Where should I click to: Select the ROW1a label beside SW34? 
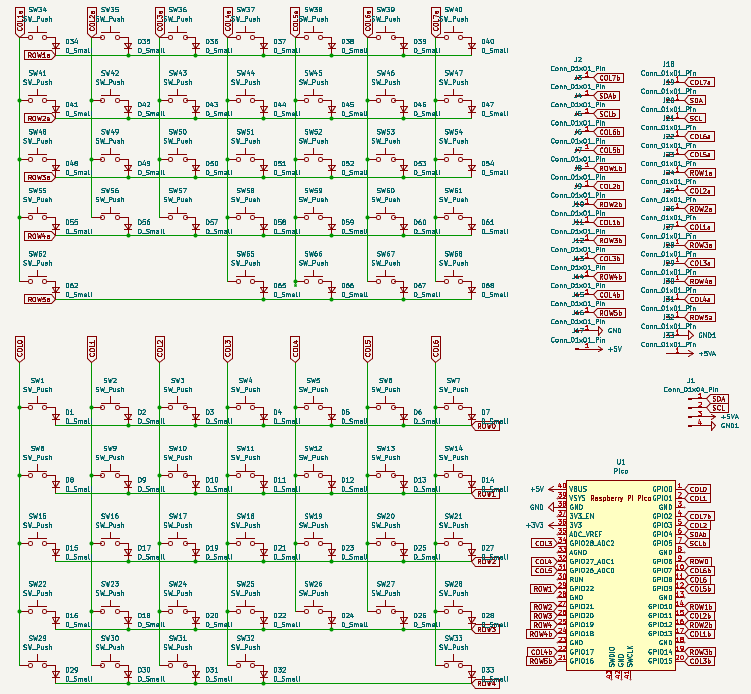[x=39, y=55]
